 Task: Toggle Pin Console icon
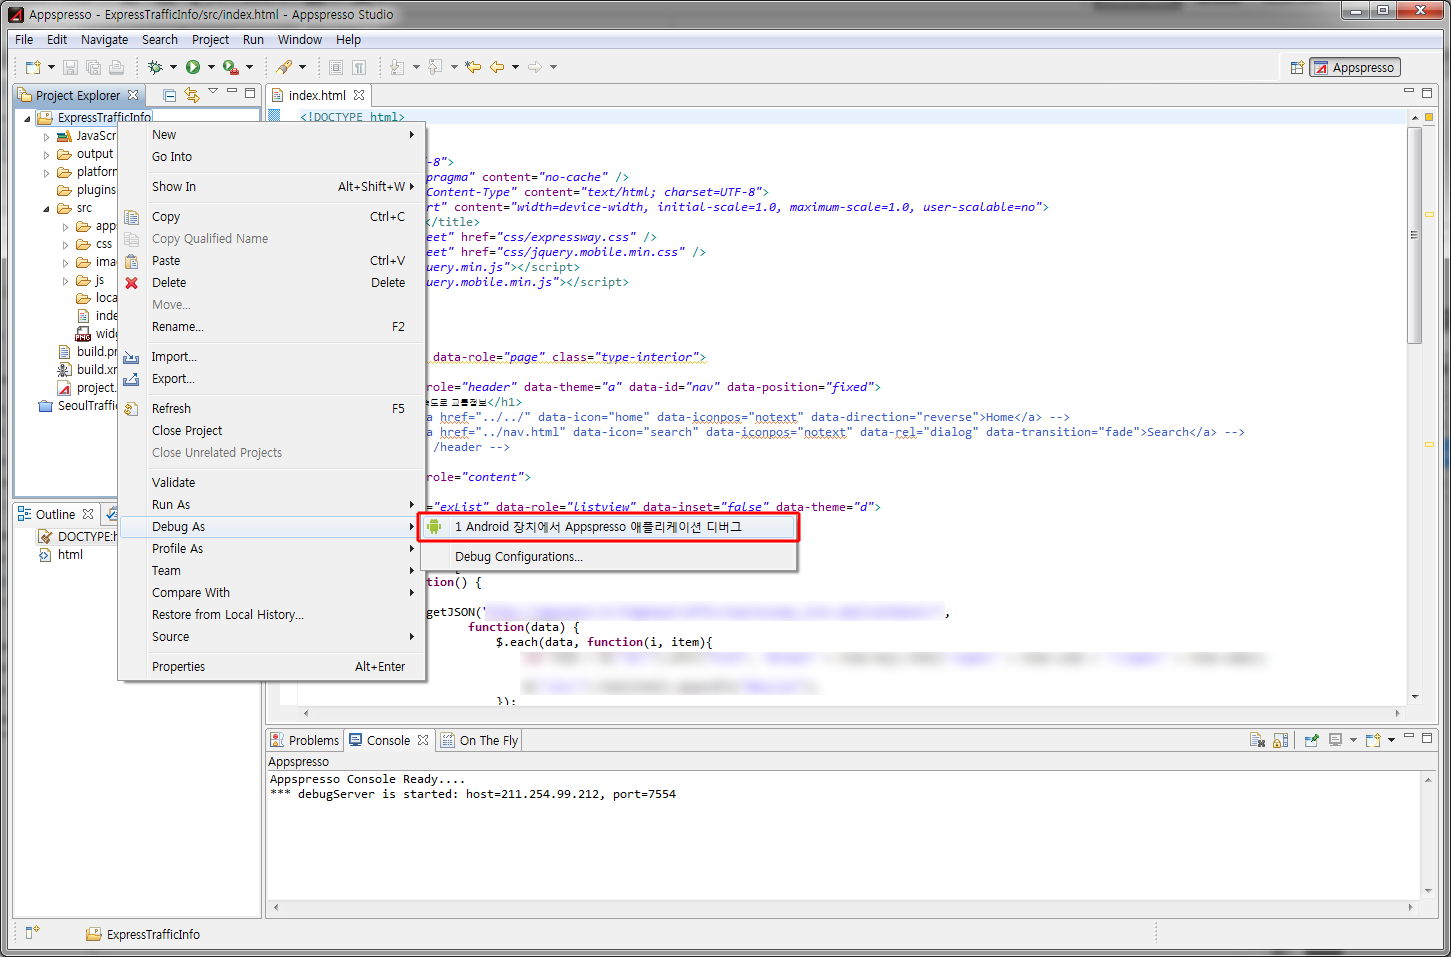point(1311,740)
